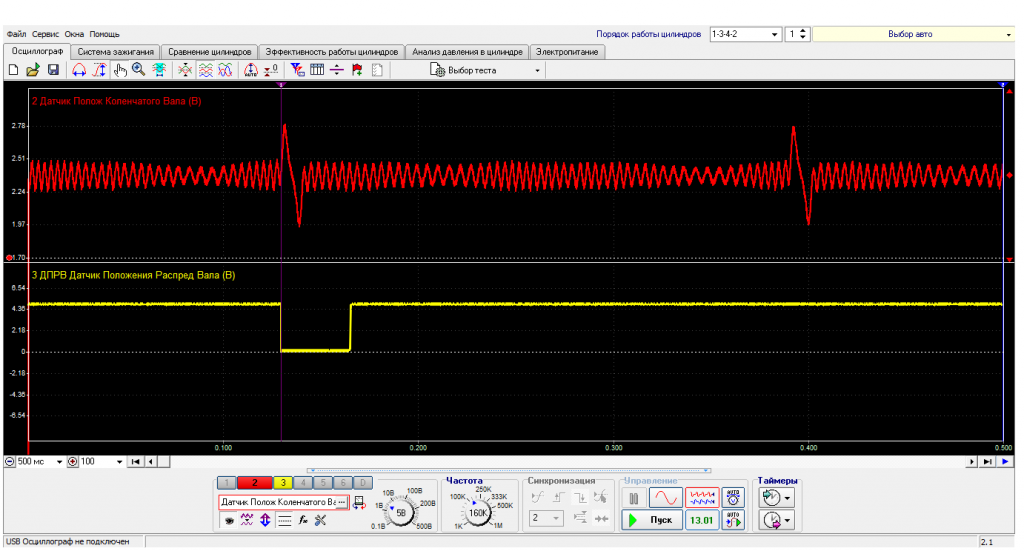Image resolution: width=1024 pixels, height=551 pixels.
Task: Switch to Эффективность работы цилиндров tab
Action: click(331, 52)
